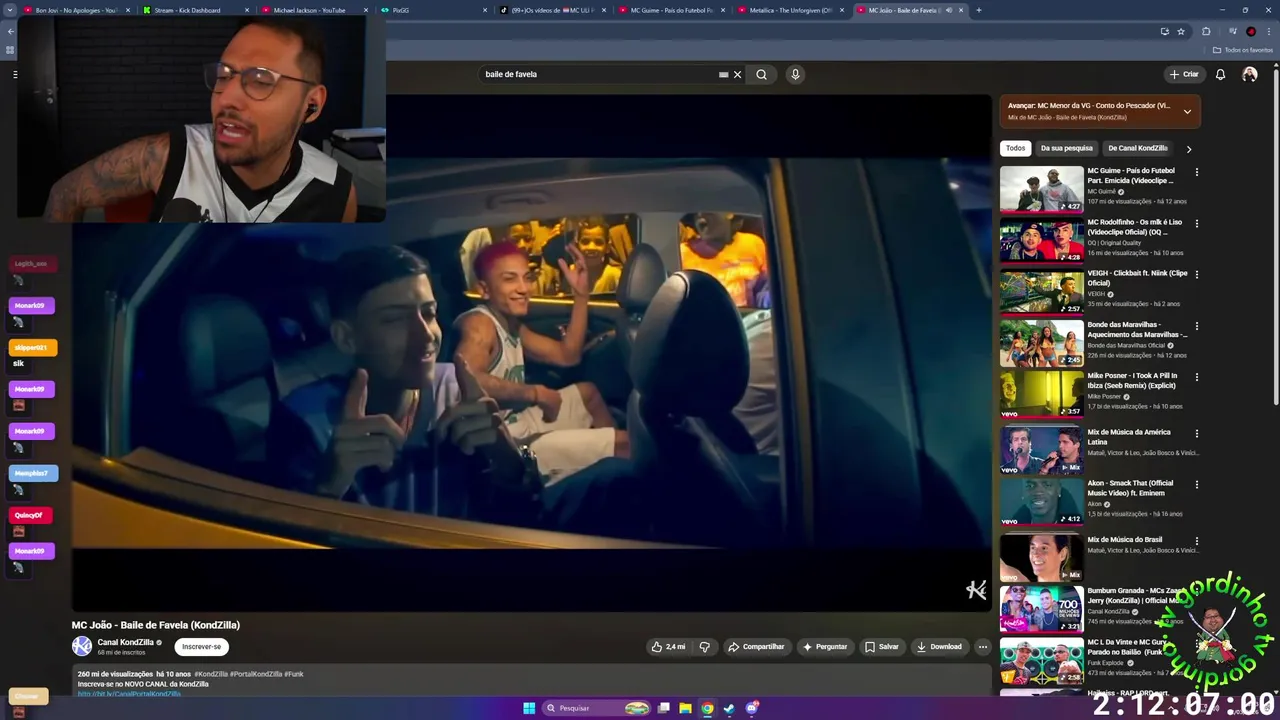1280x720 pixels.
Task: Open options for Akon Smack That
Action: tap(1196, 484)
